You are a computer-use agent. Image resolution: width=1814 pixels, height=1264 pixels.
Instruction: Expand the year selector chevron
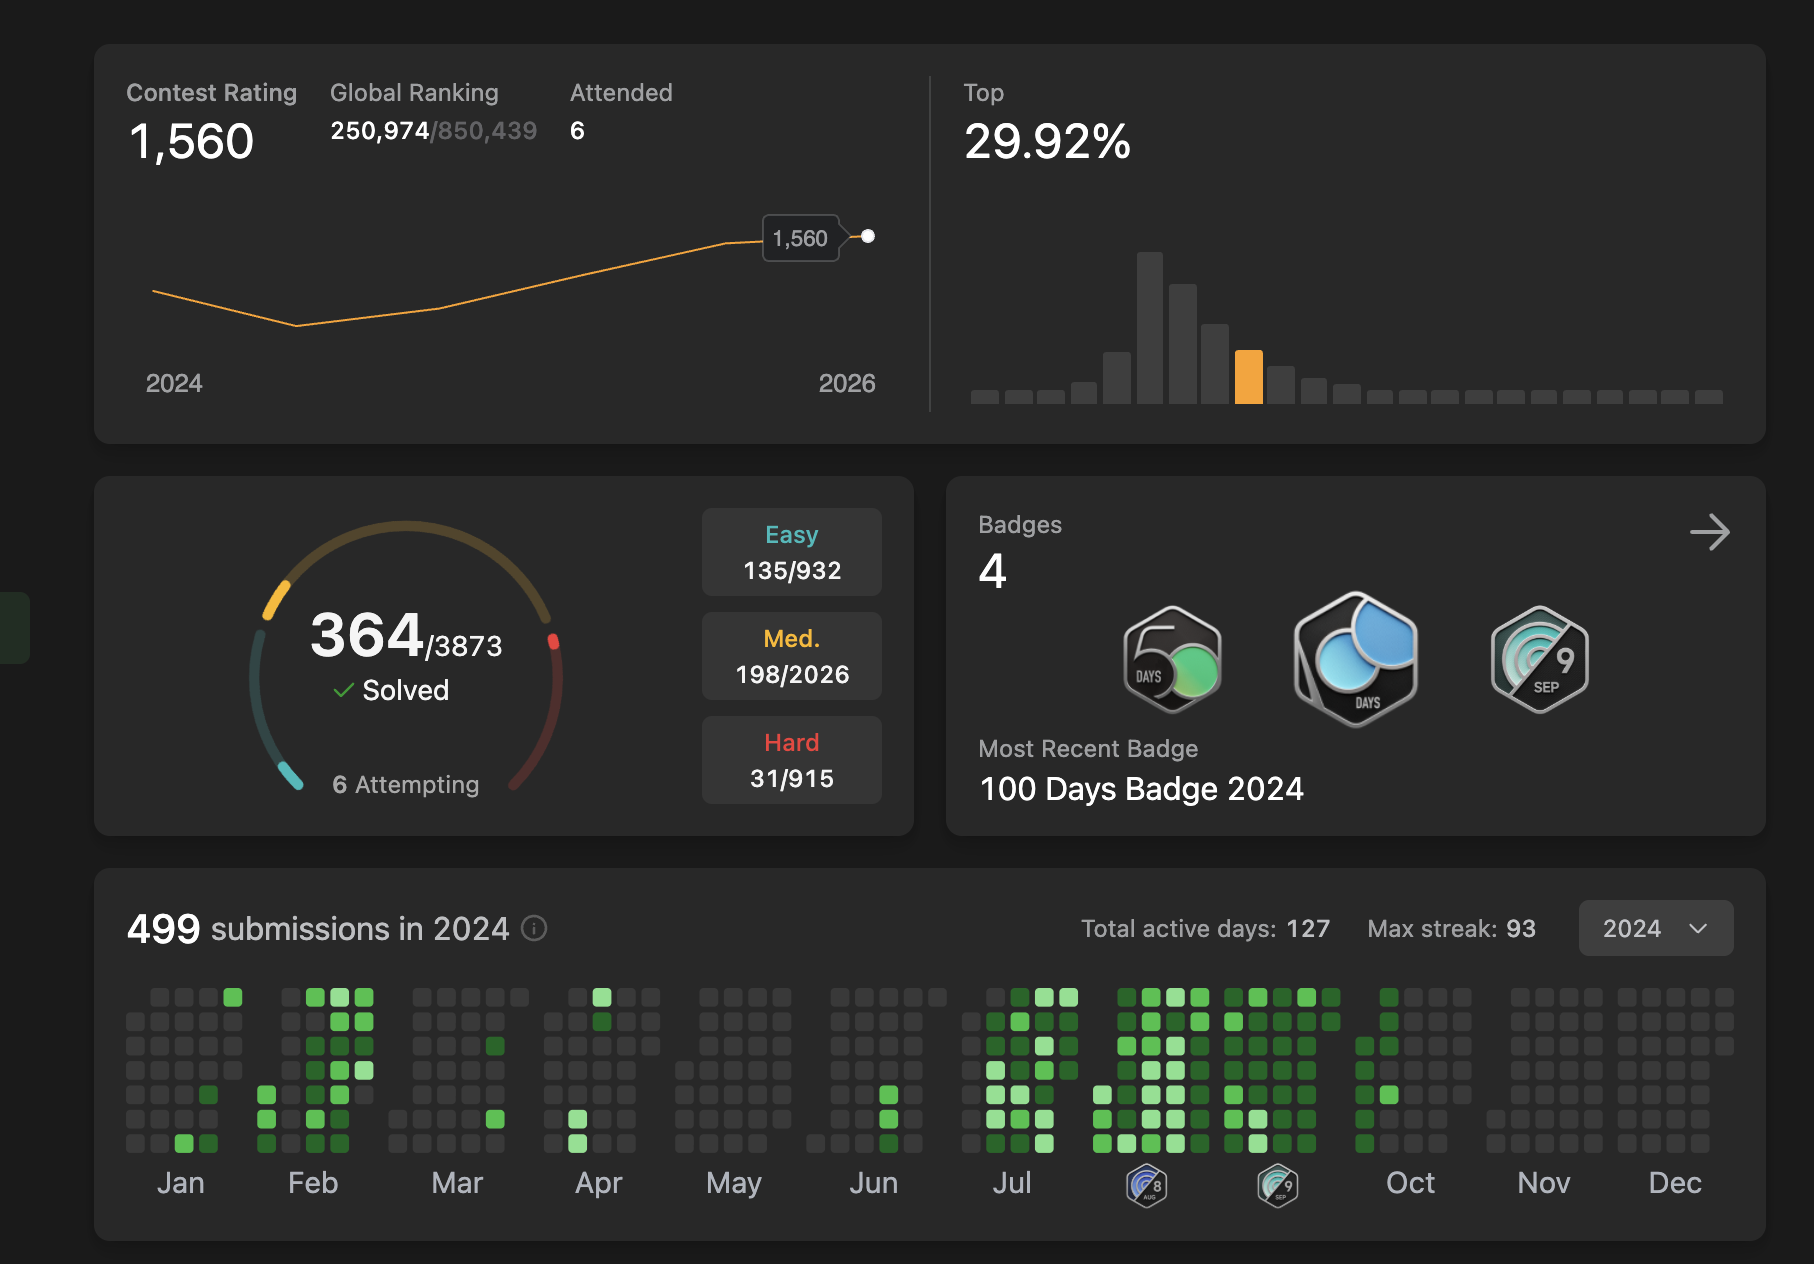click(x=1697, y=929)
